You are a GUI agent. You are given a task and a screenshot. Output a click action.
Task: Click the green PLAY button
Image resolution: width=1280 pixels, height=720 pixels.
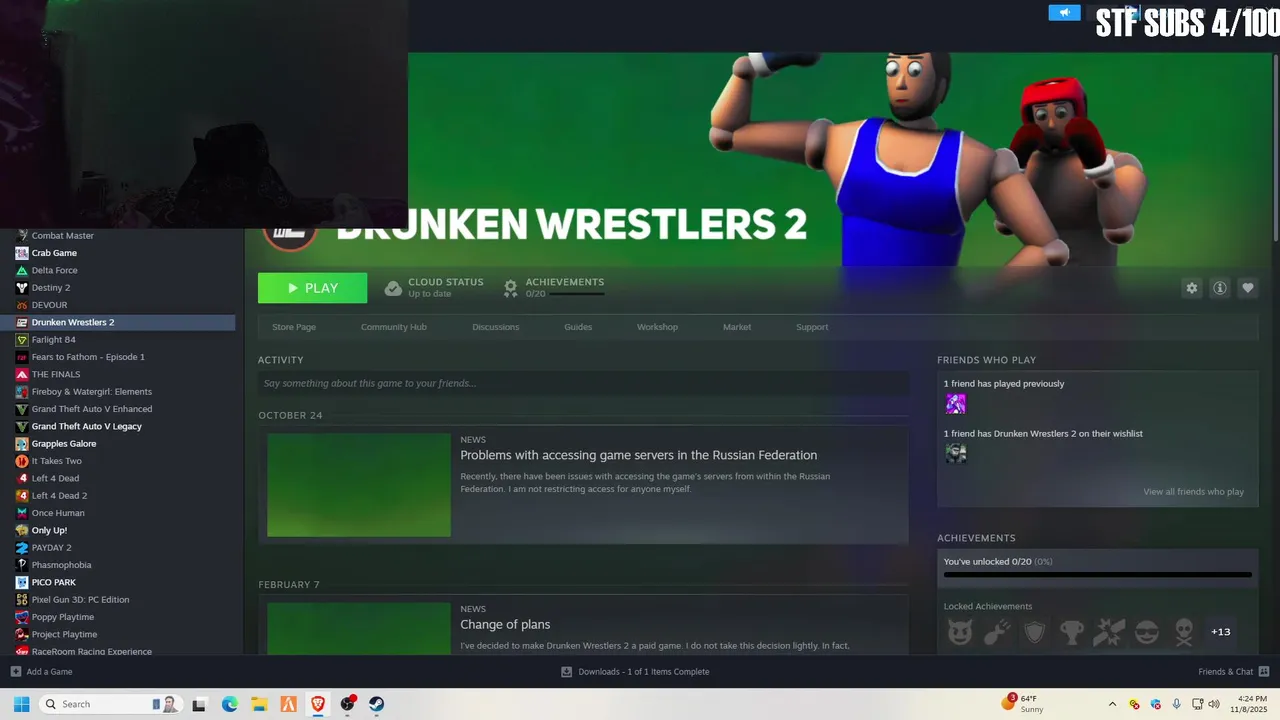coord(312,288)
